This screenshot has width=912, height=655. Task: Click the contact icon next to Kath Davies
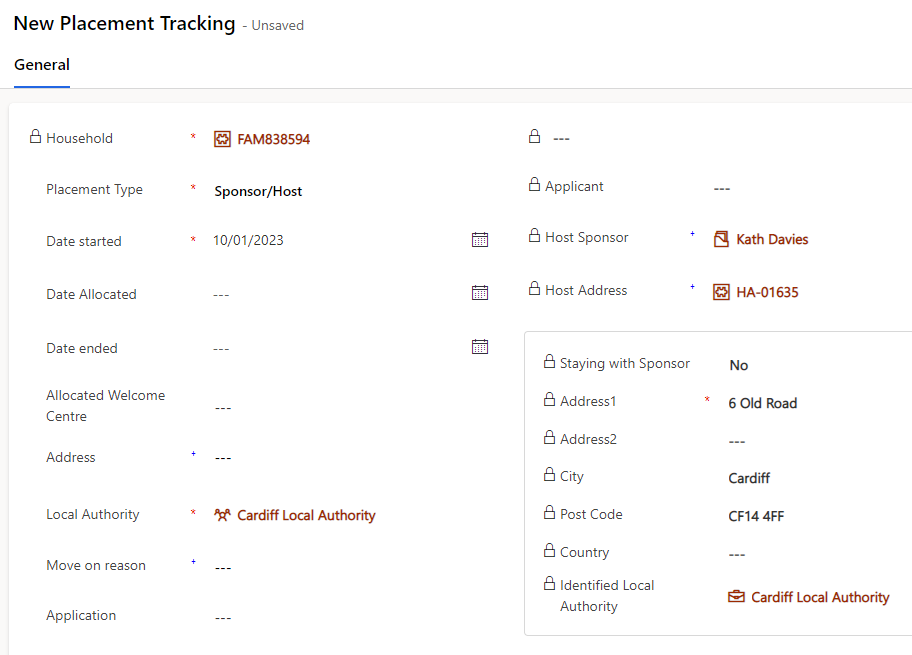[721, 239]
